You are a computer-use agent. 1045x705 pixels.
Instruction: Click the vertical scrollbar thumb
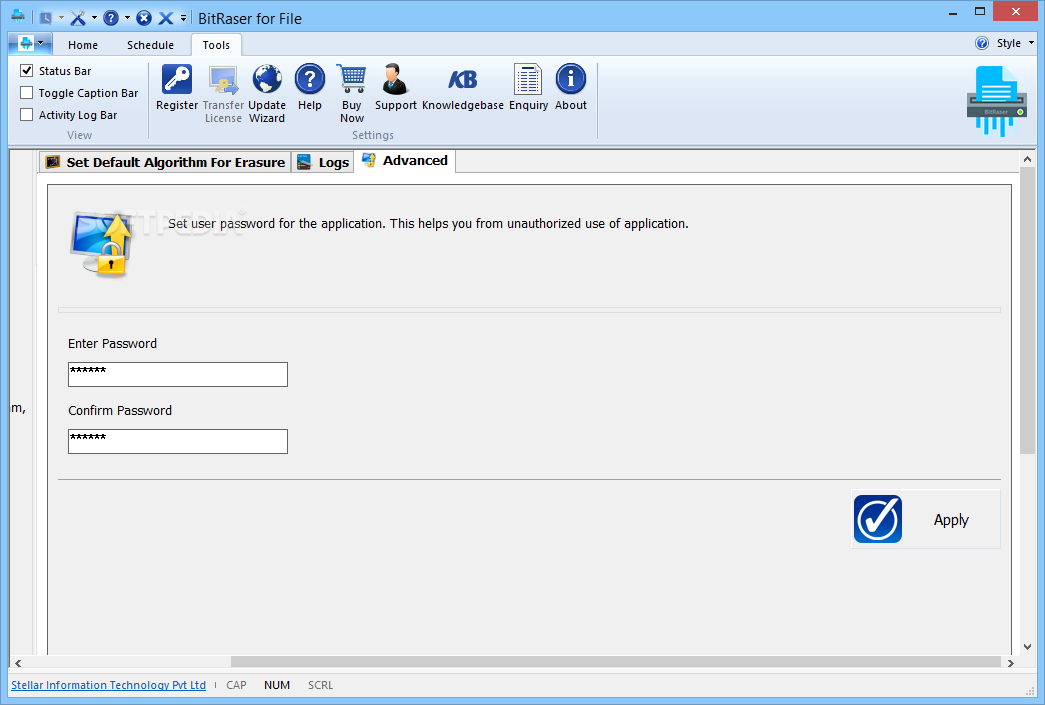point(1027,311)
